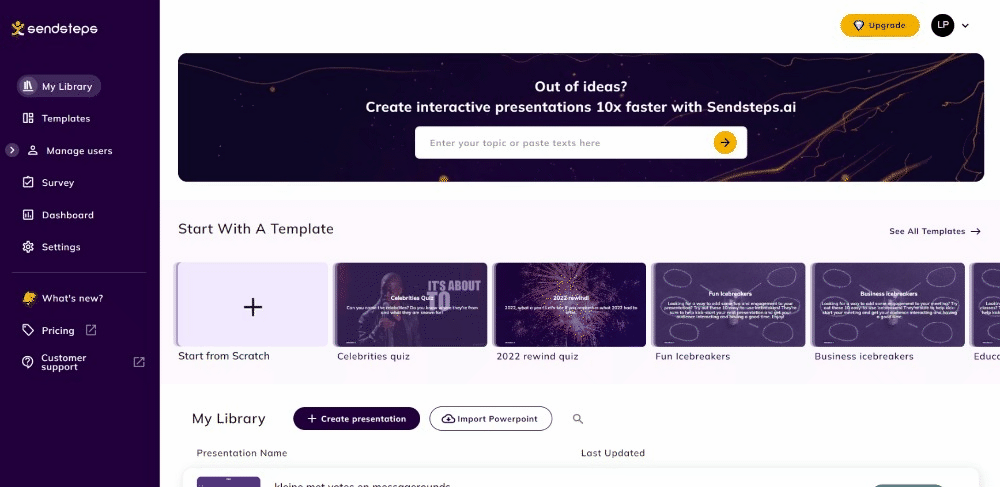Open the account dropdown arrow
This screenshot has width=1000, height=487.
click(x=965, y=25)
